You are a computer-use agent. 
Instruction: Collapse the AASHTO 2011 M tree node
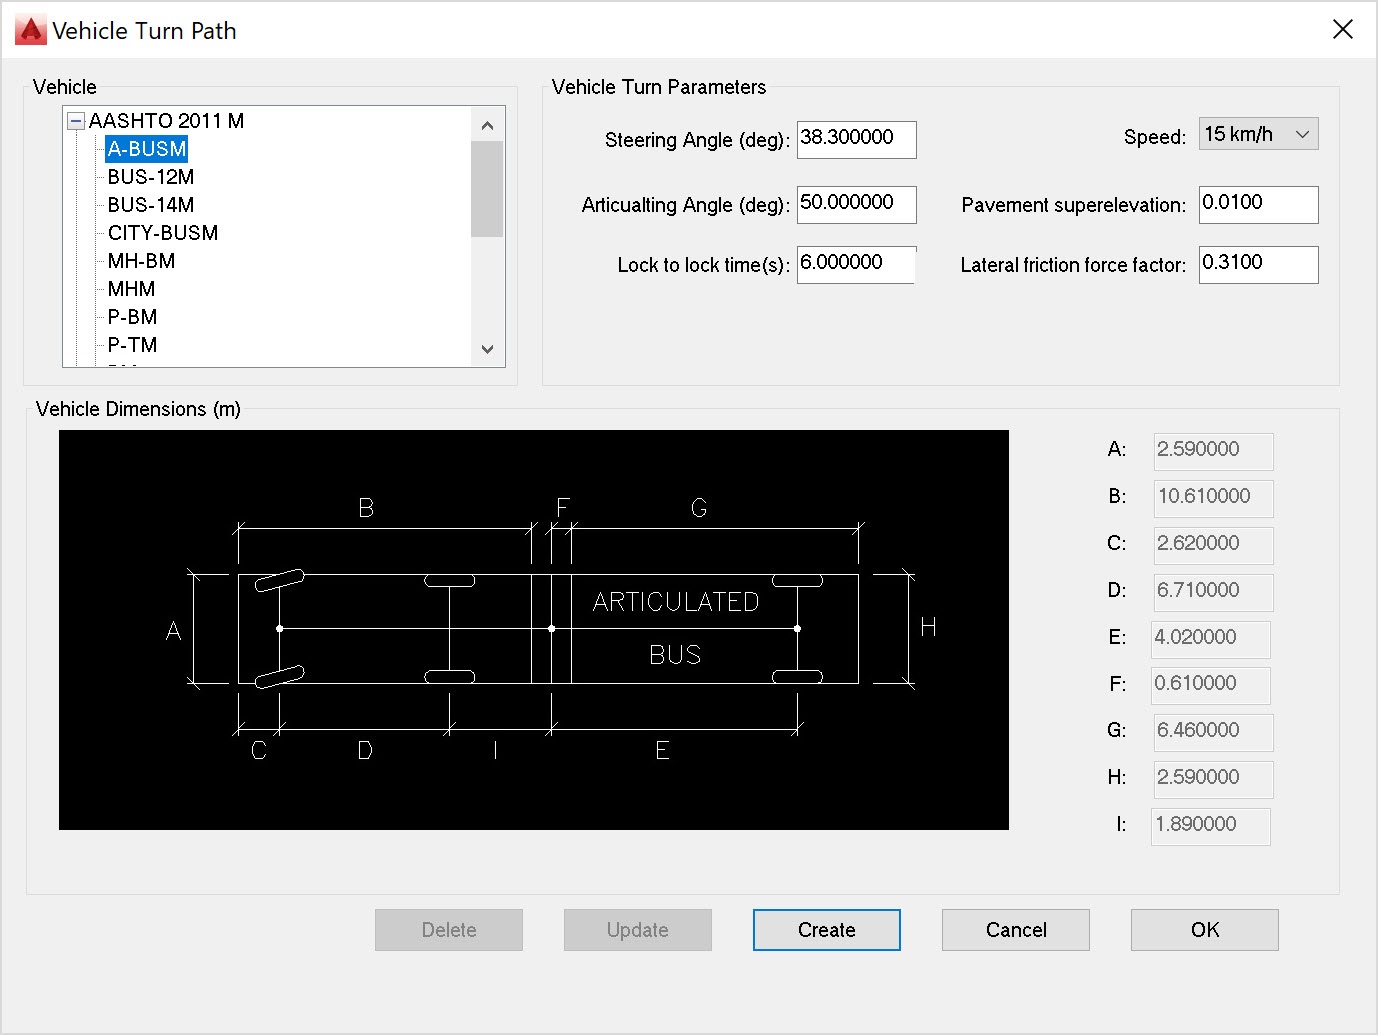click(x=75, y=121)
